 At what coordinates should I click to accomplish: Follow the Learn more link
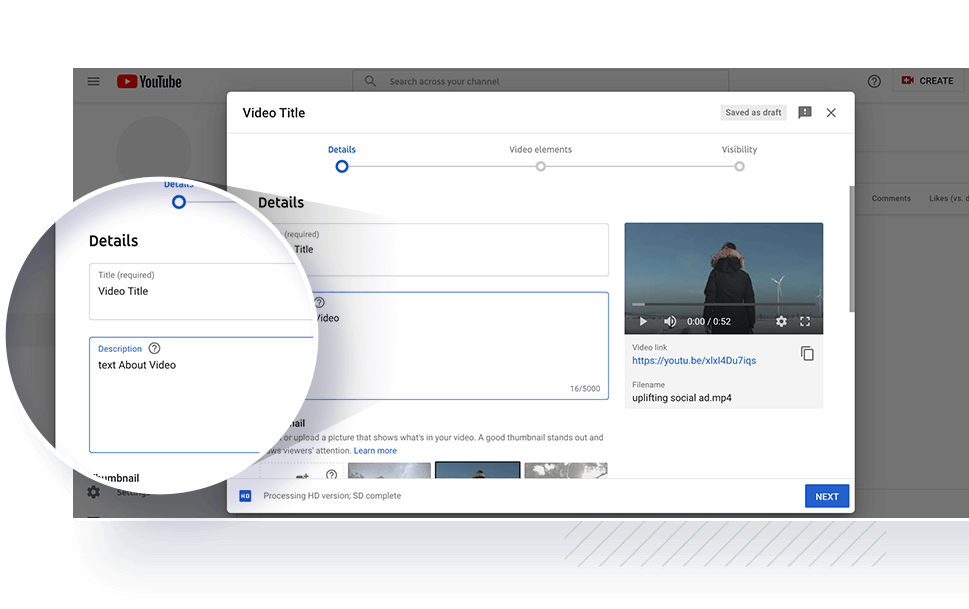pyautogui.click(x=375, y=451)
